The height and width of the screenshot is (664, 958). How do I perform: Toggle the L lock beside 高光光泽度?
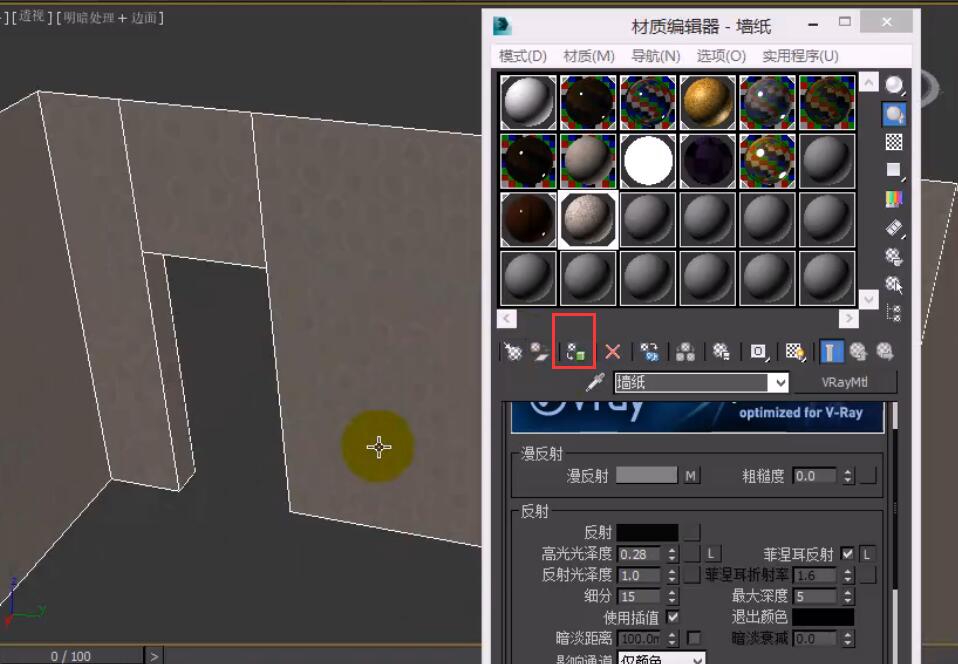(x=711, y=554)
